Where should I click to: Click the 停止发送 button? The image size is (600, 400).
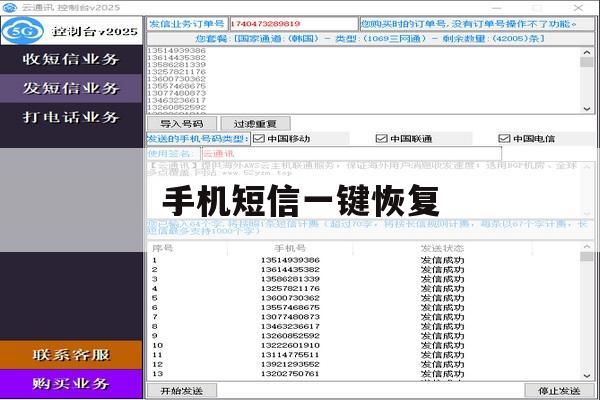tap(559, 390)
